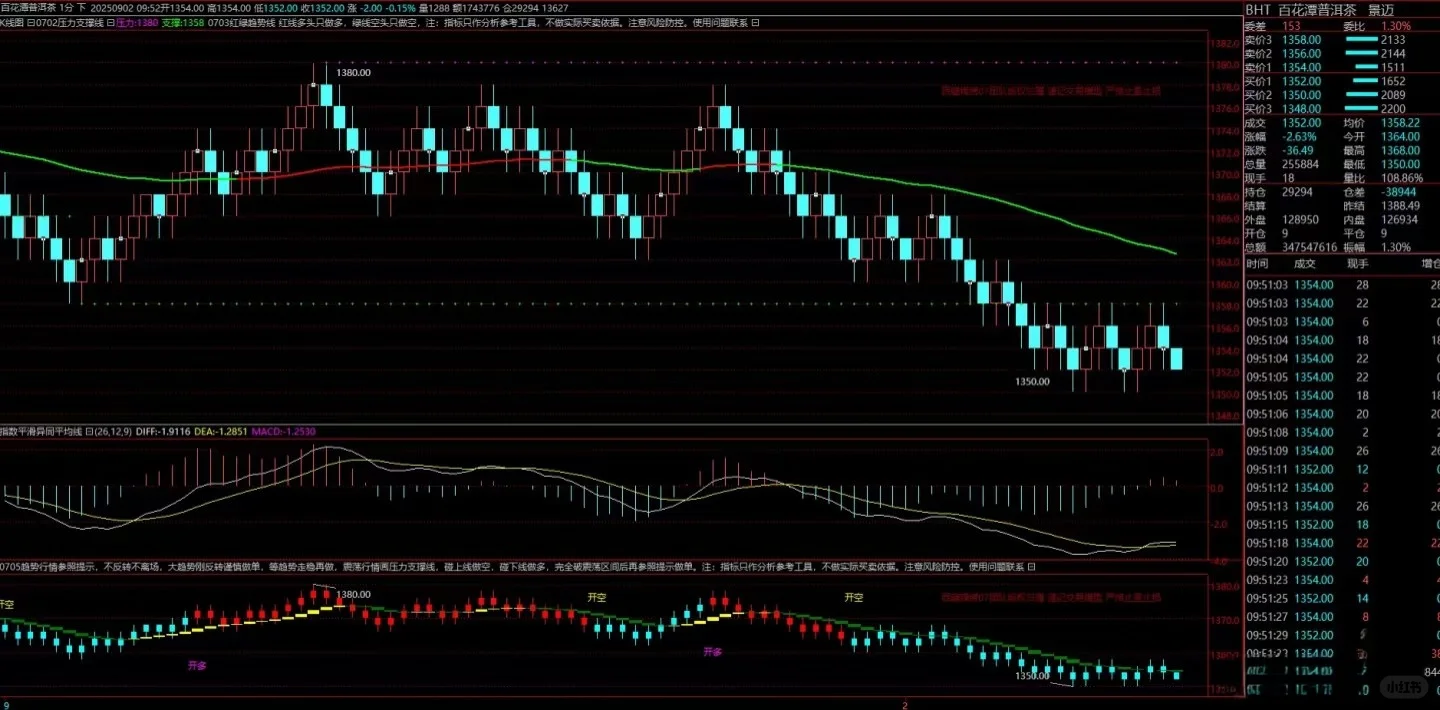Click the 买价1 volume bar for 1652
This screenshot has height=710, width=1440.
[x=1365, y=81]
